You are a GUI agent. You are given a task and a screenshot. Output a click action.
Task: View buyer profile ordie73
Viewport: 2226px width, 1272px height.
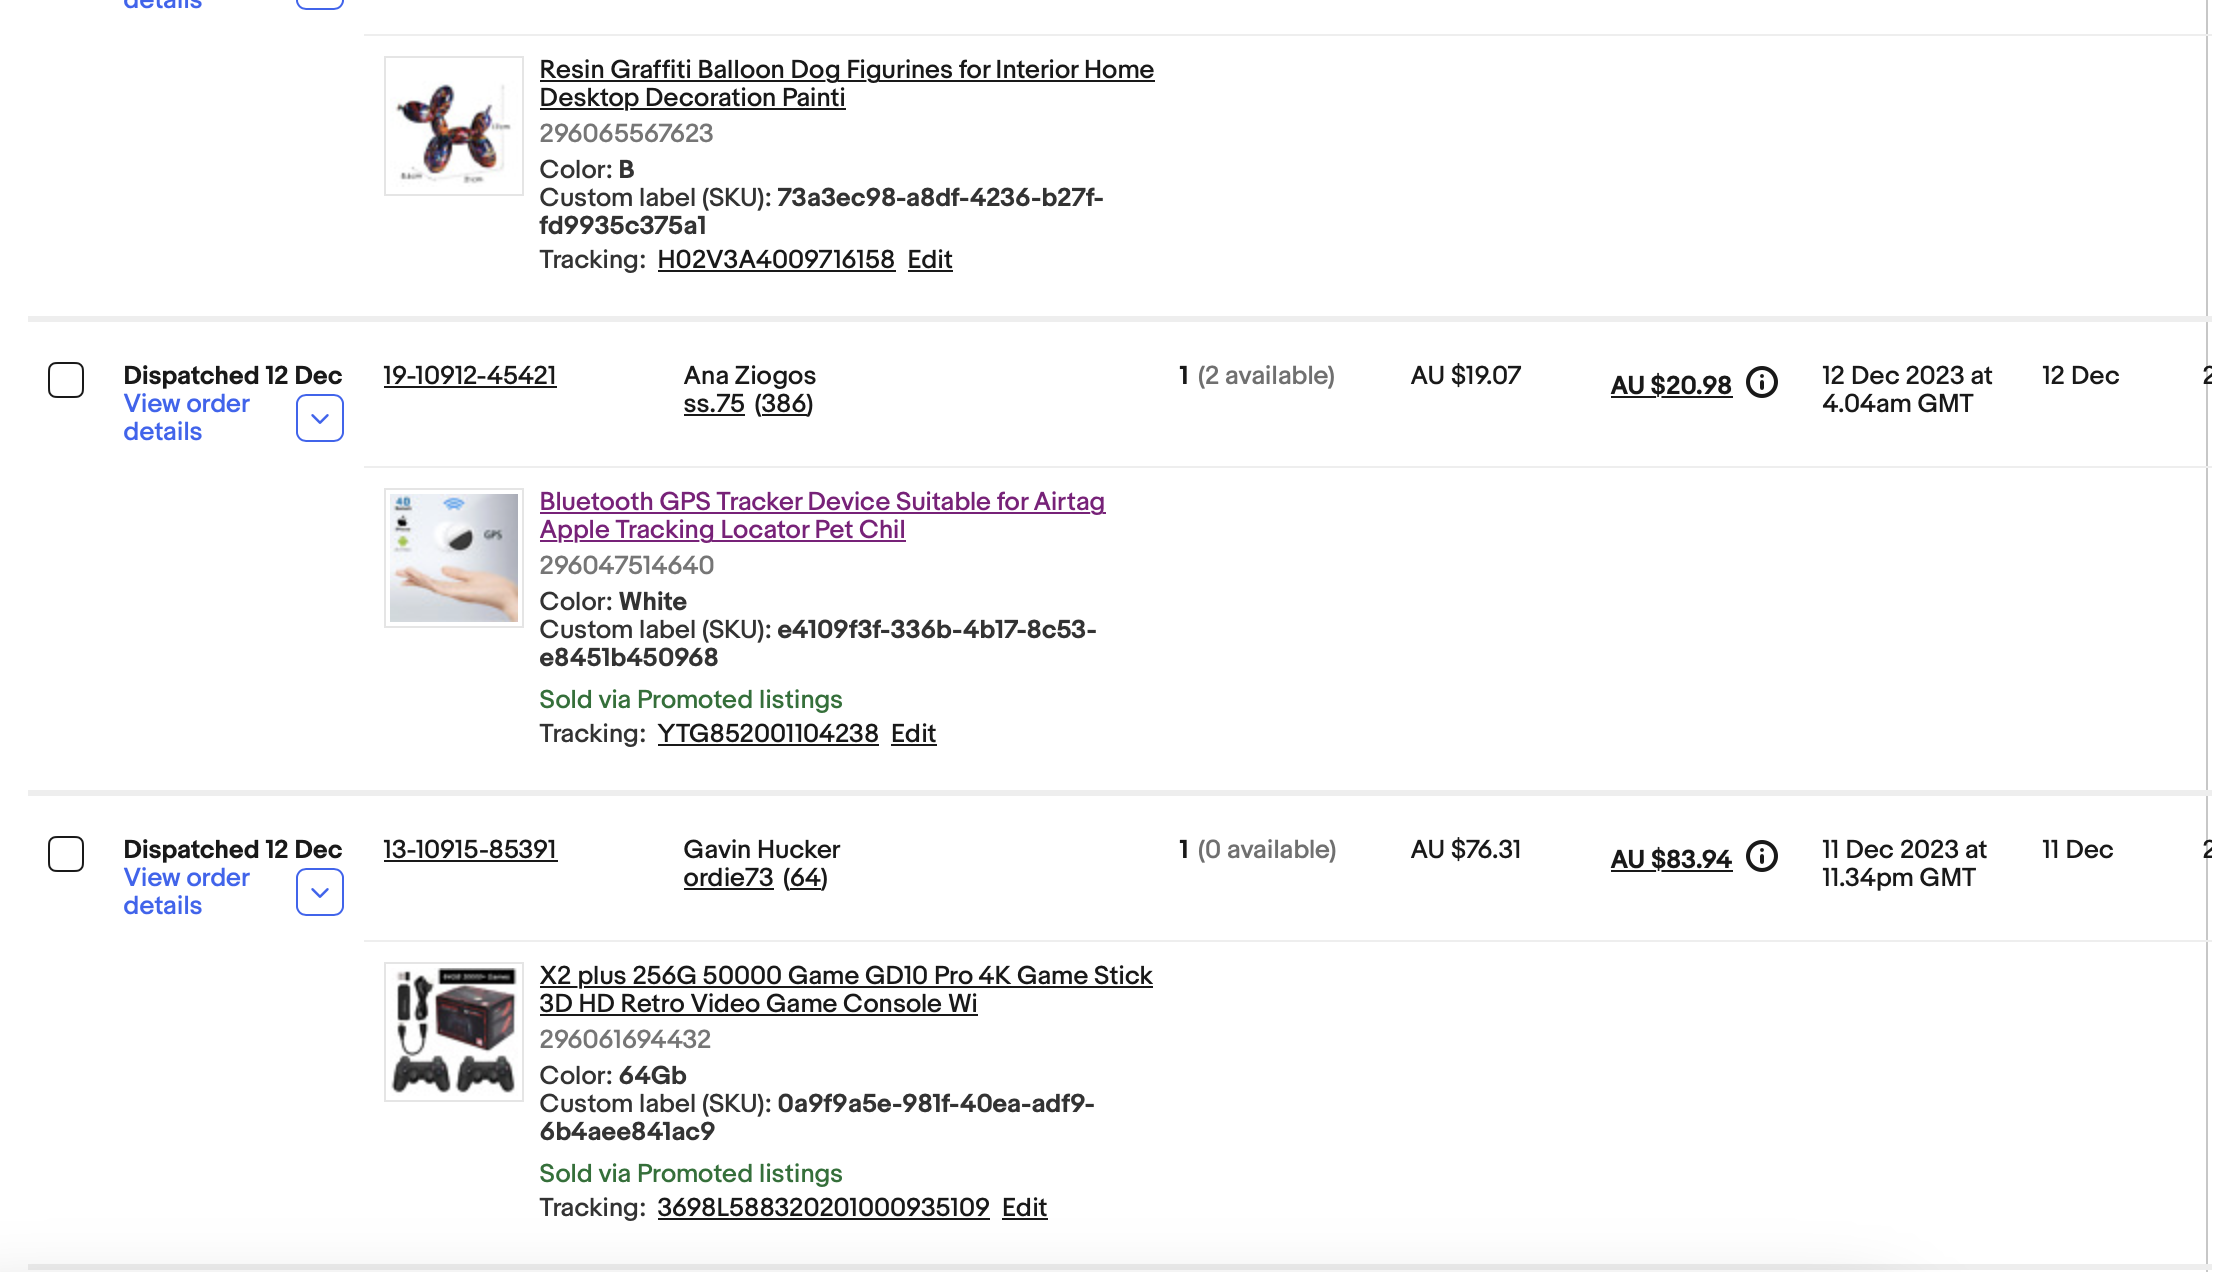point(728,878)
